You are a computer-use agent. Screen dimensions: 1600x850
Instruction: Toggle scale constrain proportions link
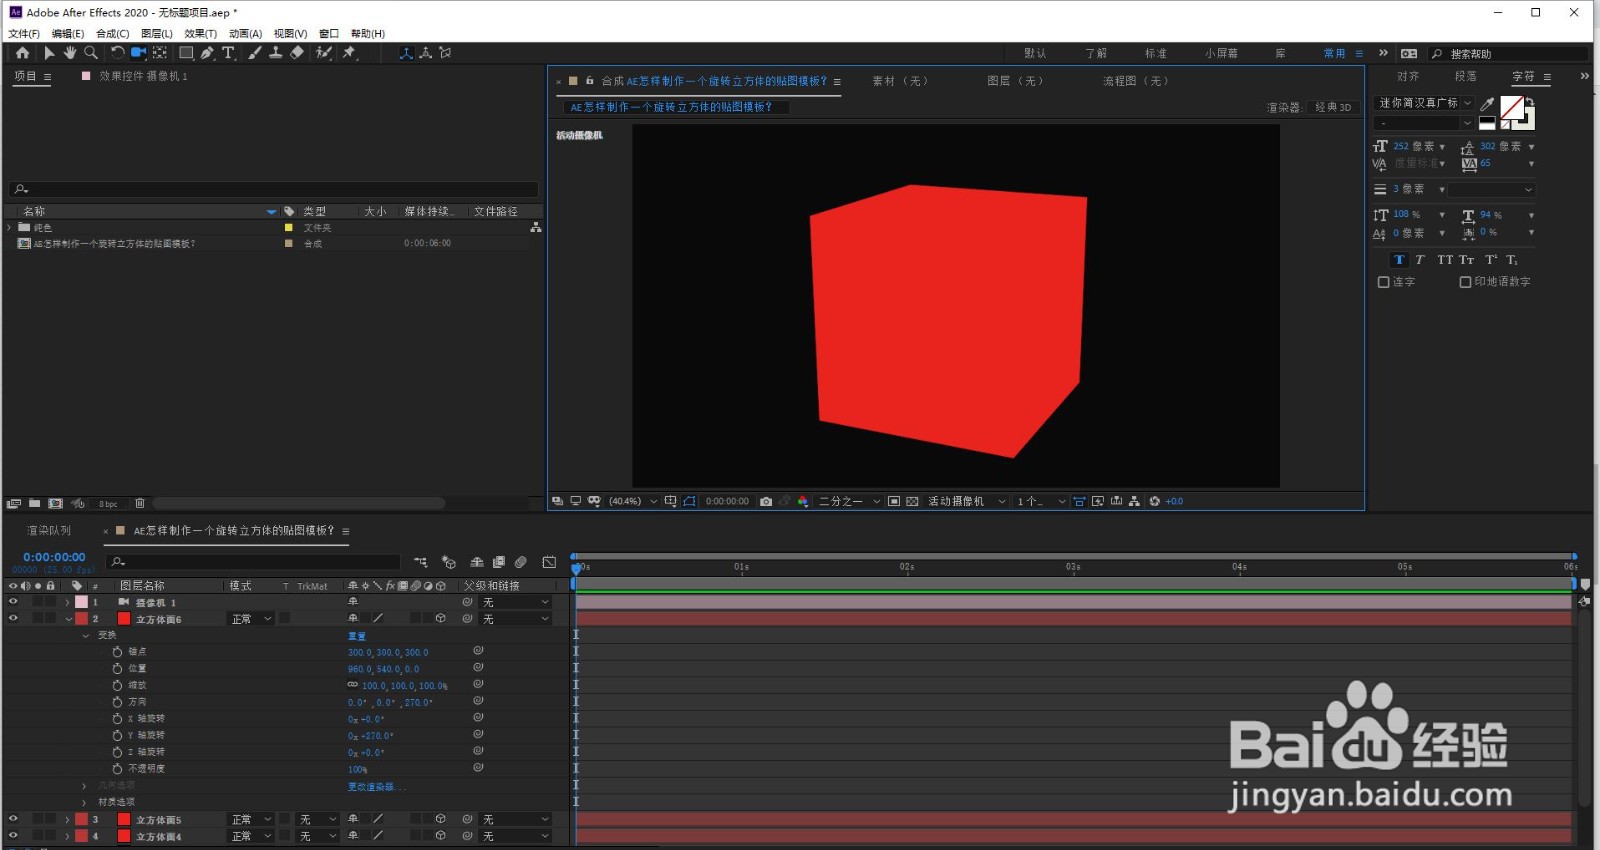pyautogui.click(x=353, y=685)
